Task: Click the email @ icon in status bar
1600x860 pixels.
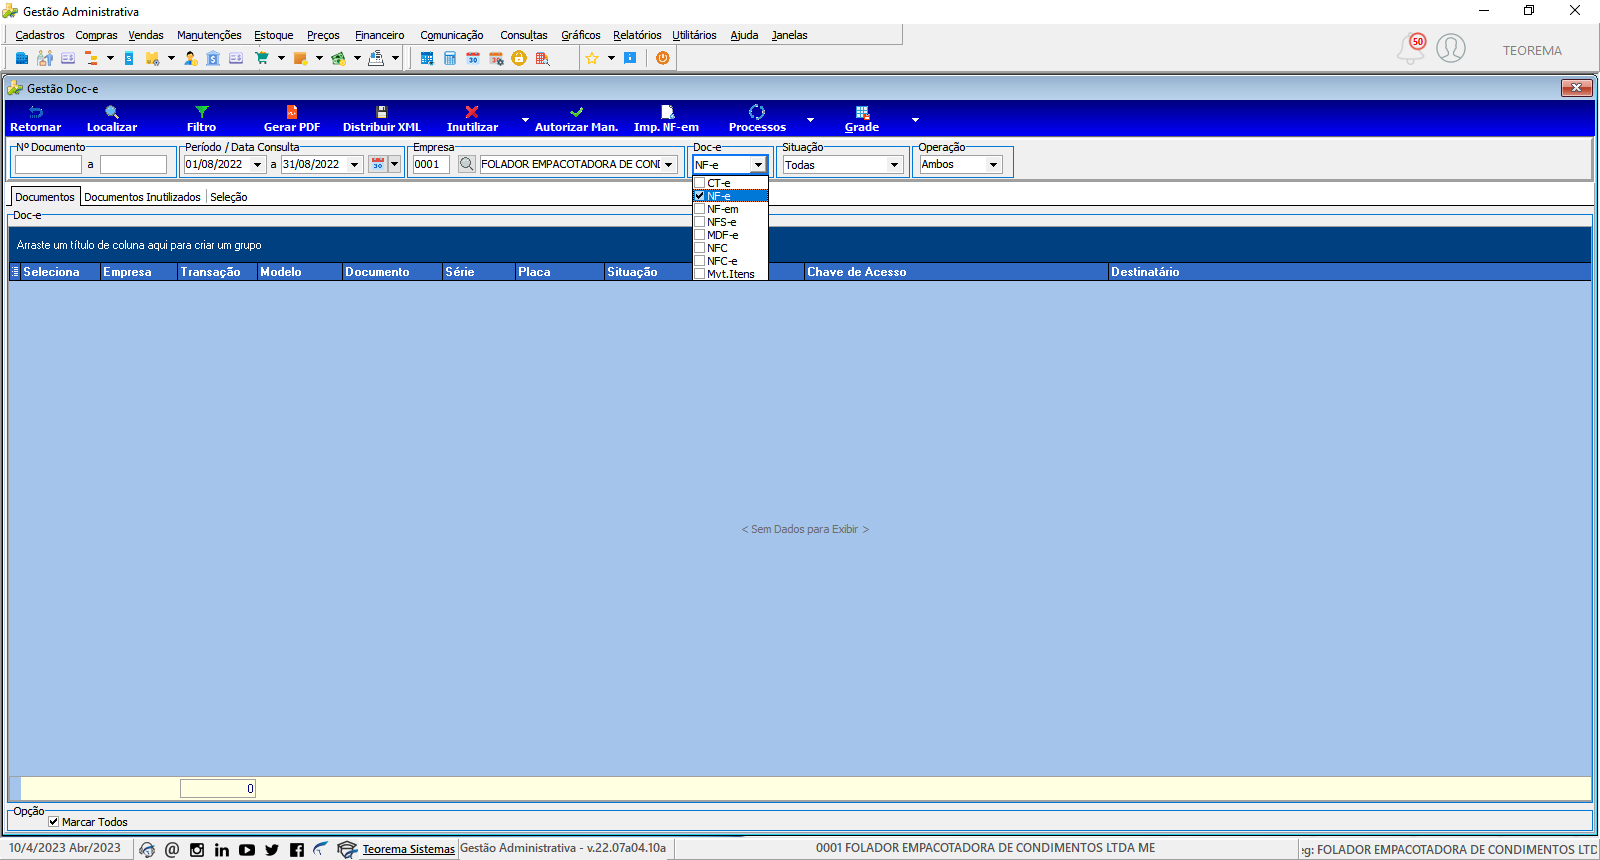Action: pos(172,850)
